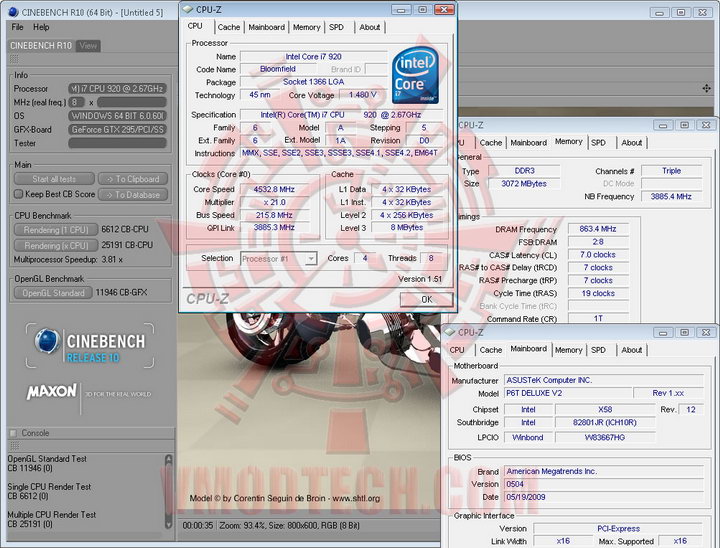Minimize the memory CPU-Z window
The image size is (720, 548).
(663, 125)
